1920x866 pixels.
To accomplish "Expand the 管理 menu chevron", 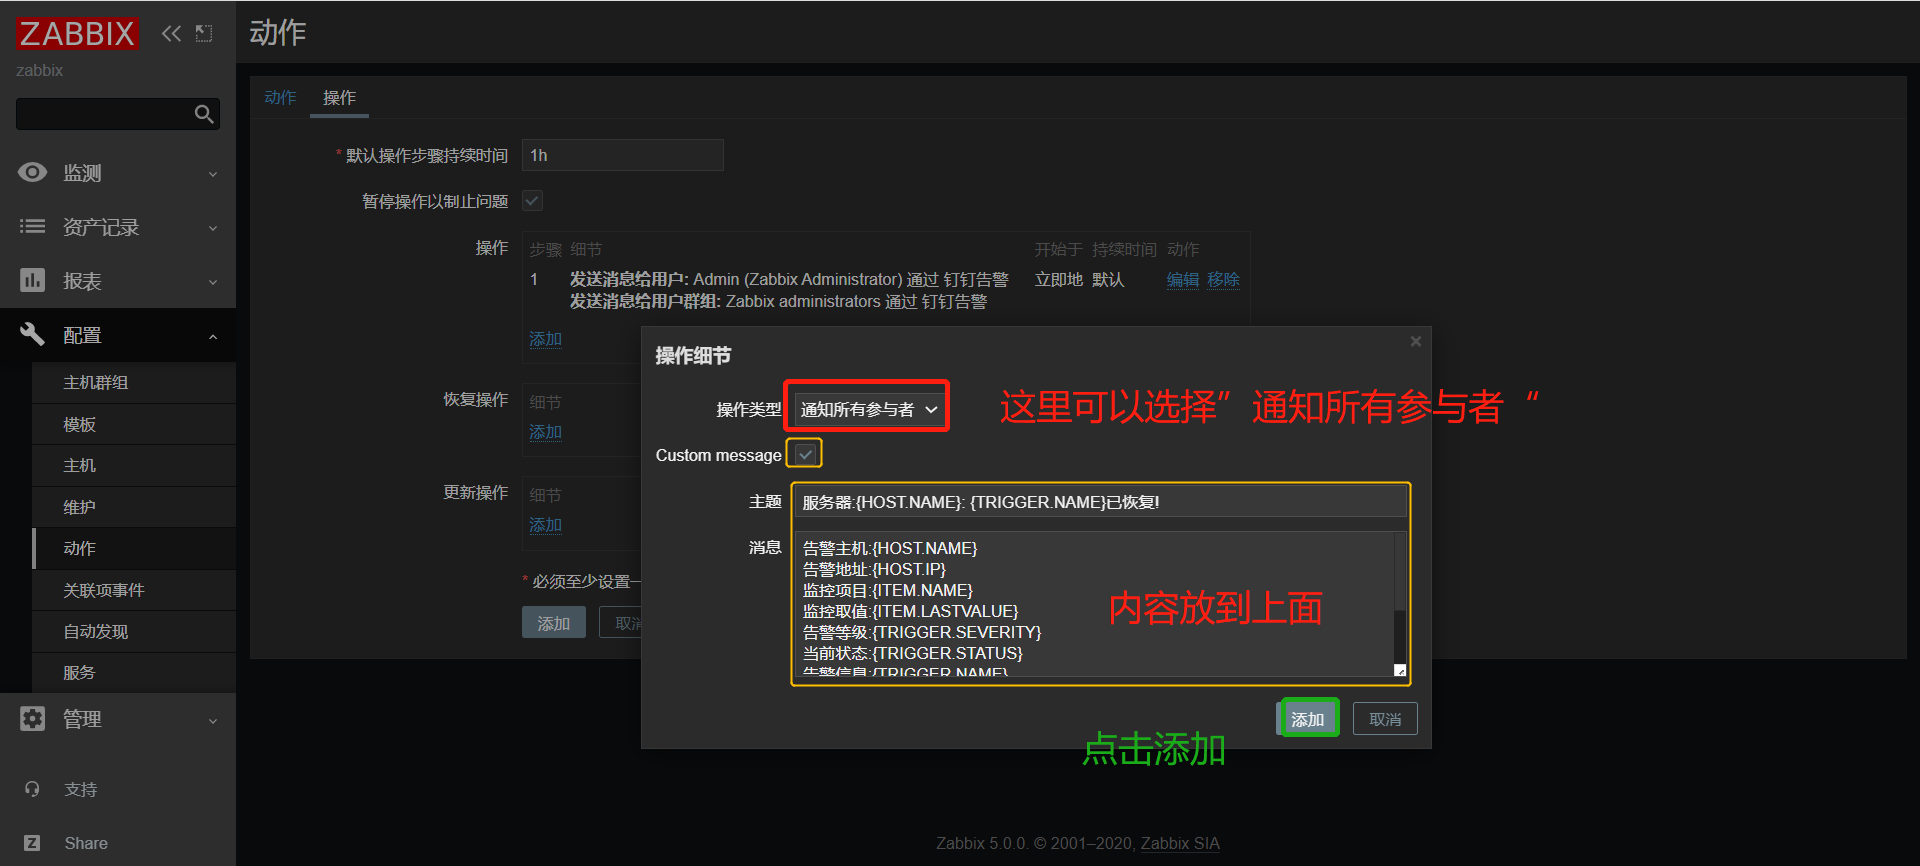I will (213, 720).
